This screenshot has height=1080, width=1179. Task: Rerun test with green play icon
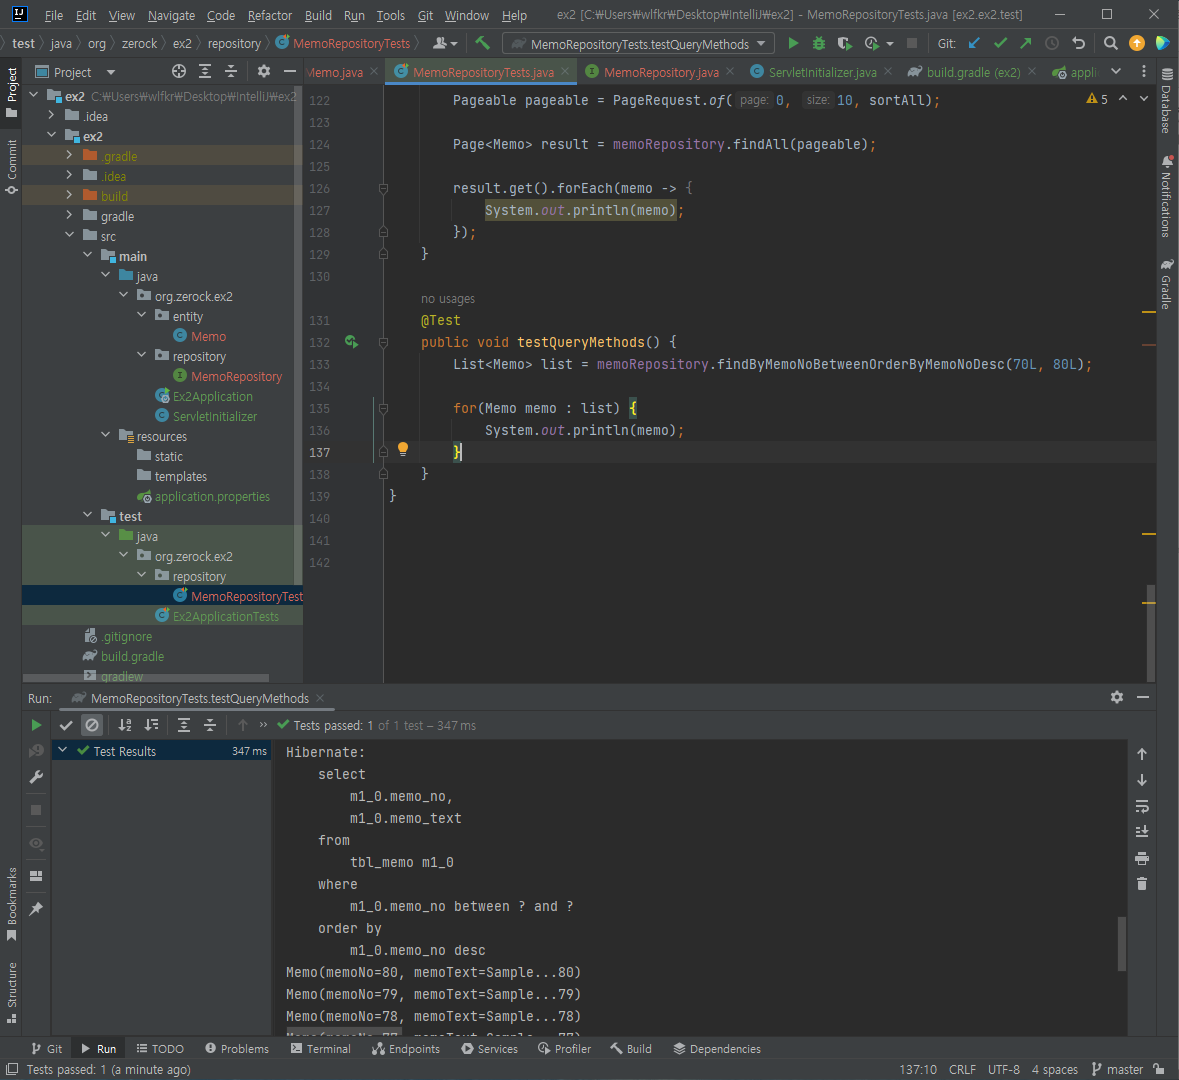coord(35,725)
